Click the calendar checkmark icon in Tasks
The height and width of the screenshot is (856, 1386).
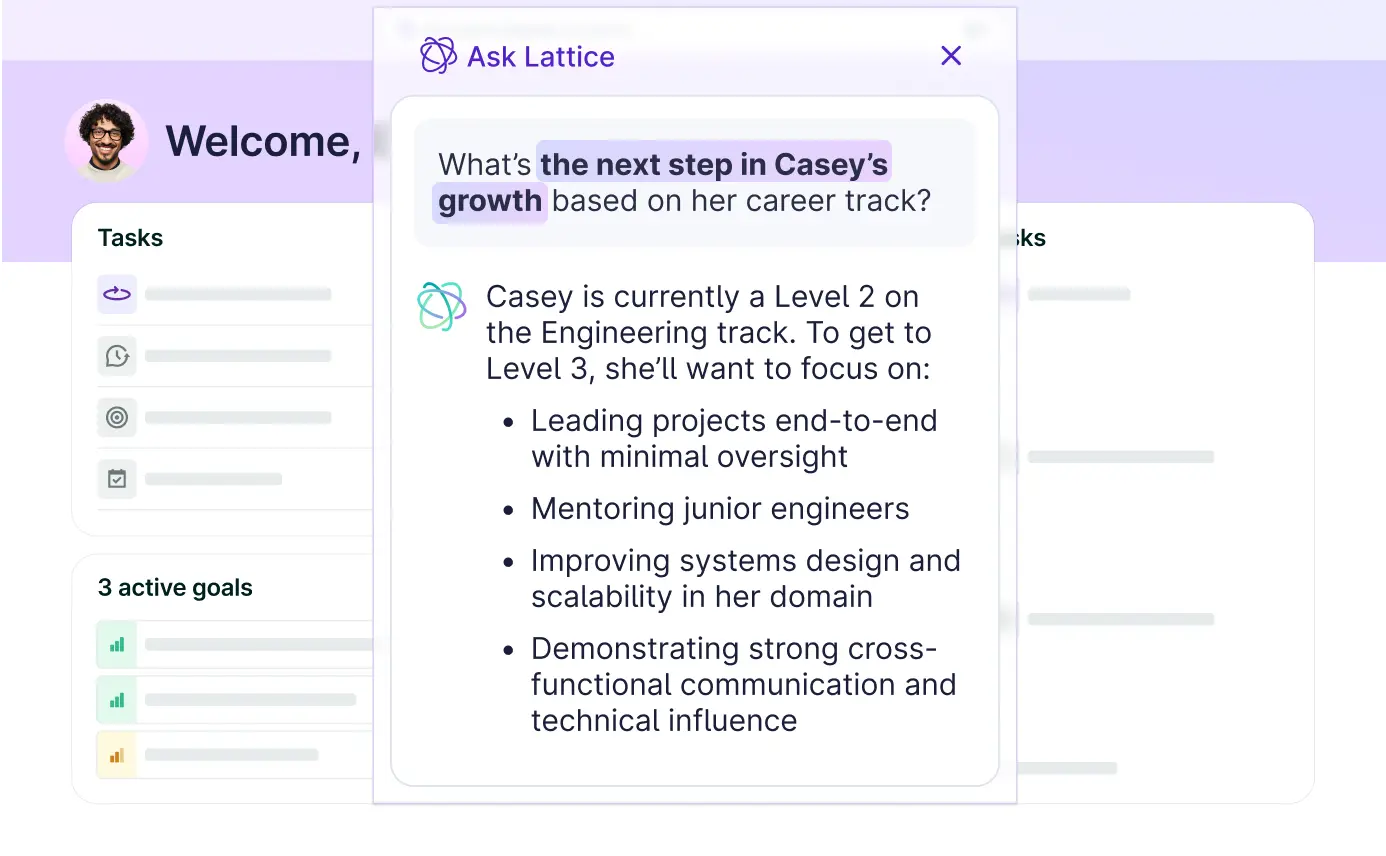117,479
